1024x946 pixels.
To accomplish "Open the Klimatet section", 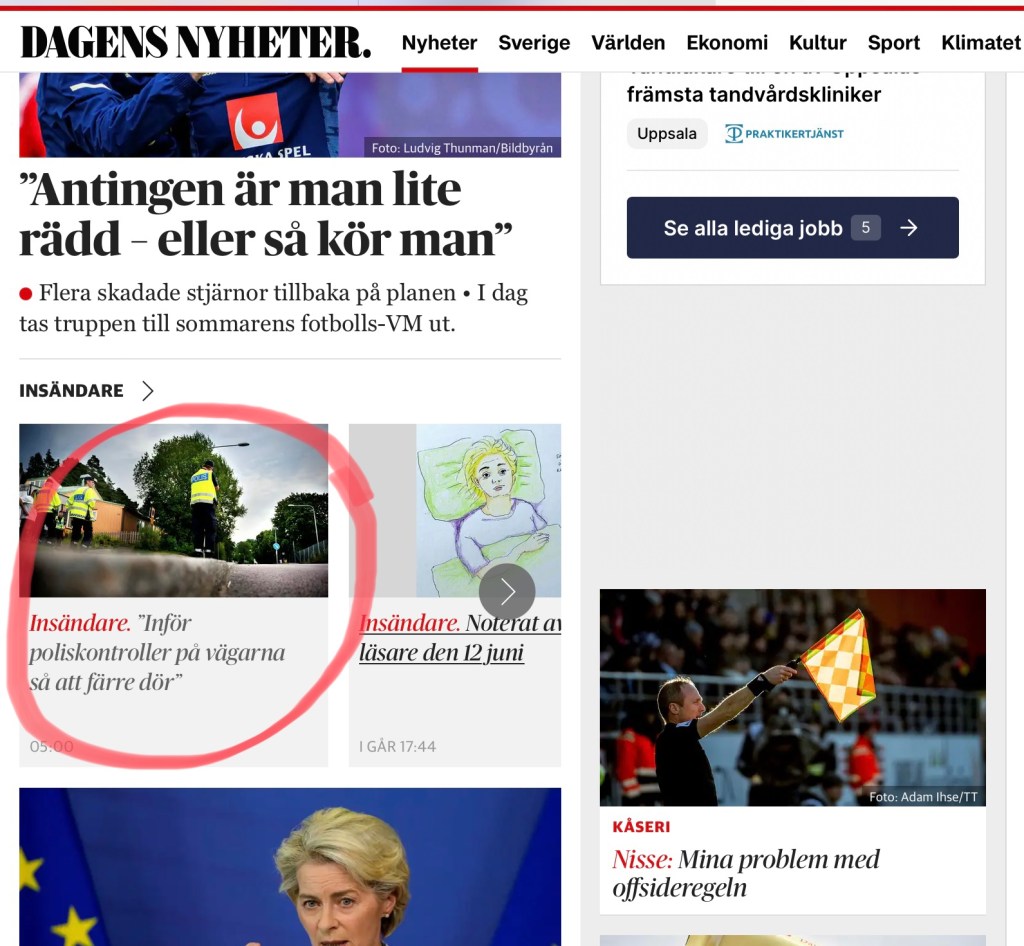I will (x=981, y=43).
